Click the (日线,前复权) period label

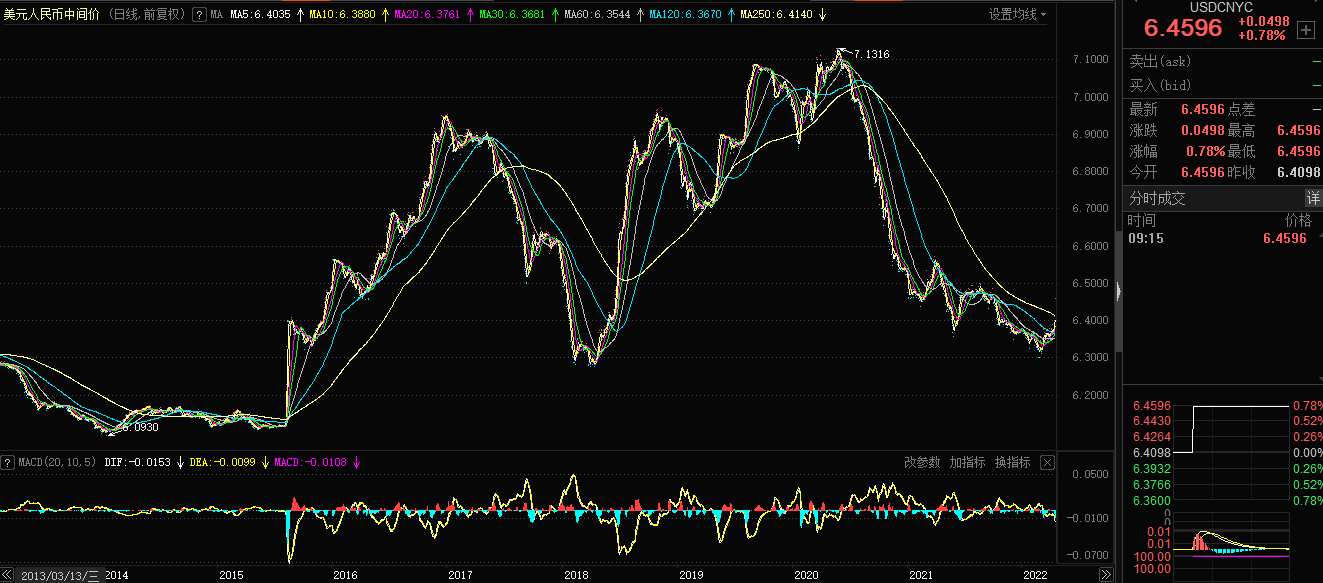point(146,15)
